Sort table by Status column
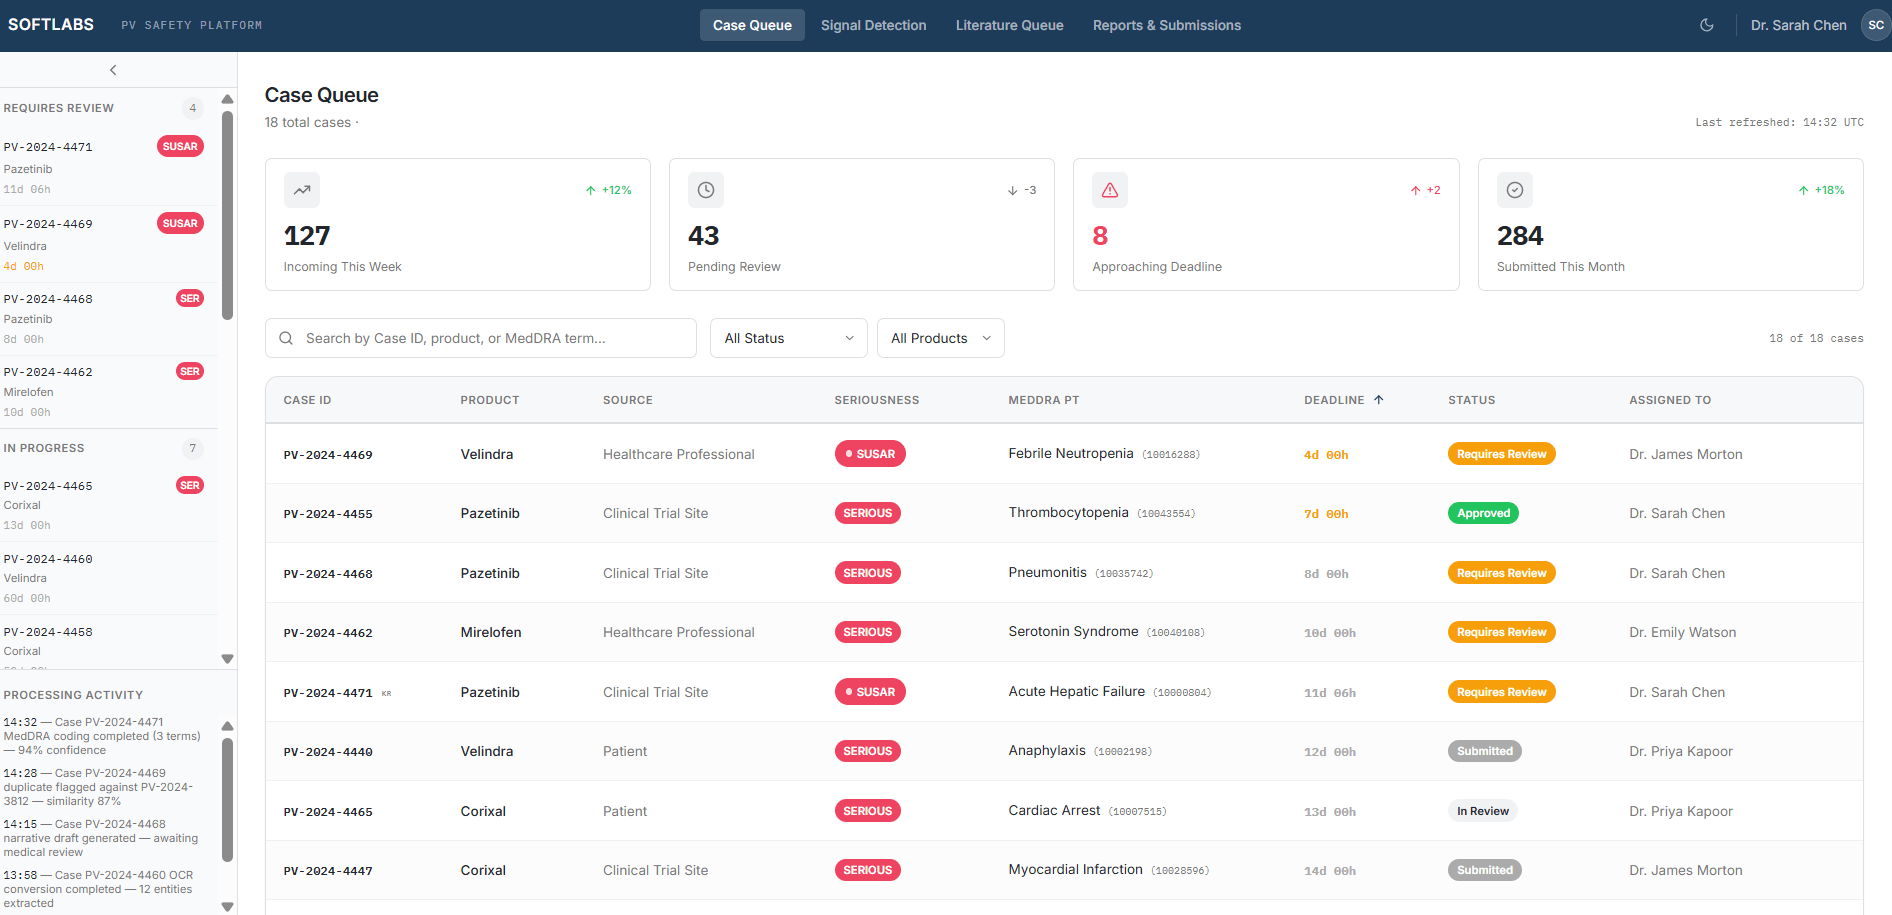This screenshot has height=915, width=1892. click(1472, 400)
